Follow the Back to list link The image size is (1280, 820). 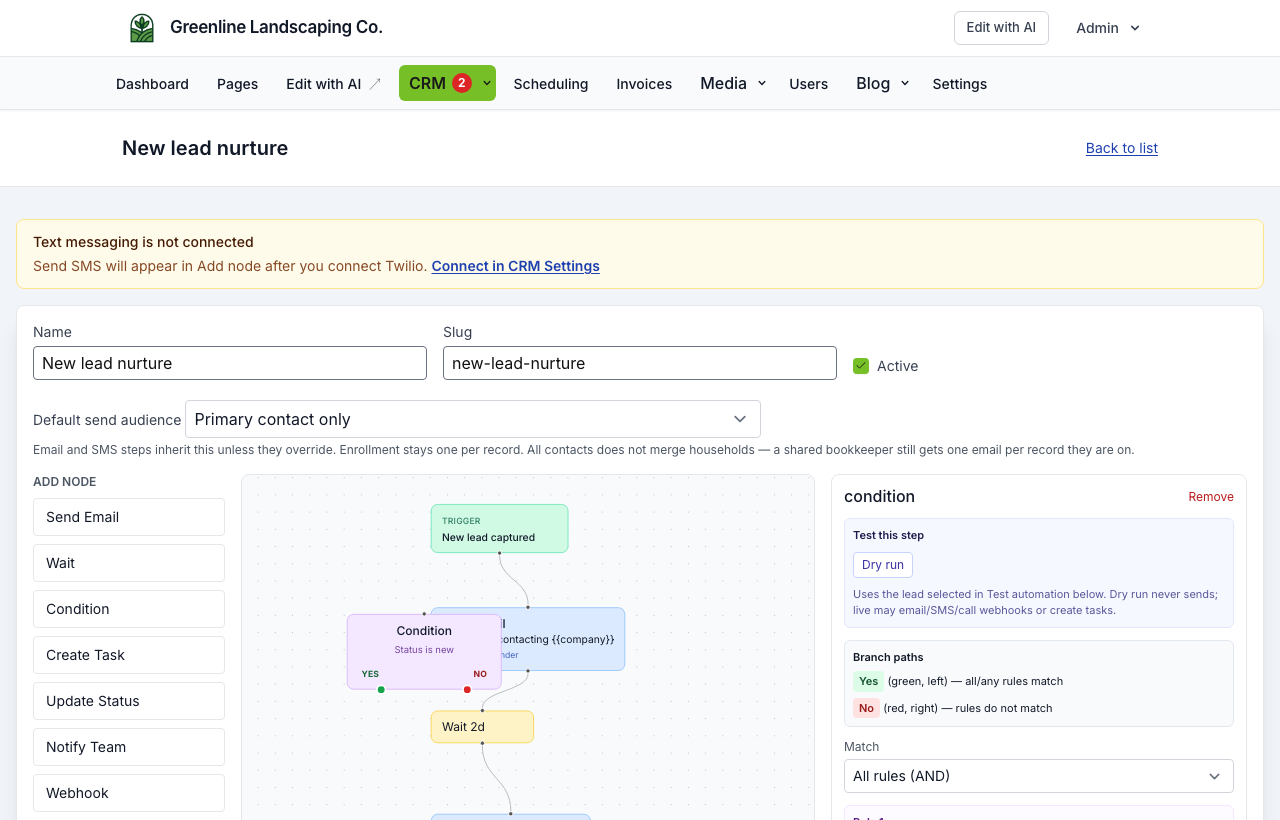1122,148
